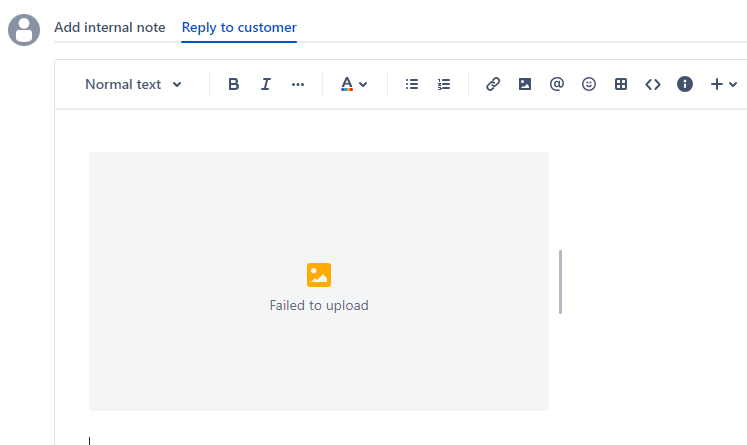The width and height of the screenshot is (747, 445).
Task: Toggle bold formatting
Action: [233, 84]
